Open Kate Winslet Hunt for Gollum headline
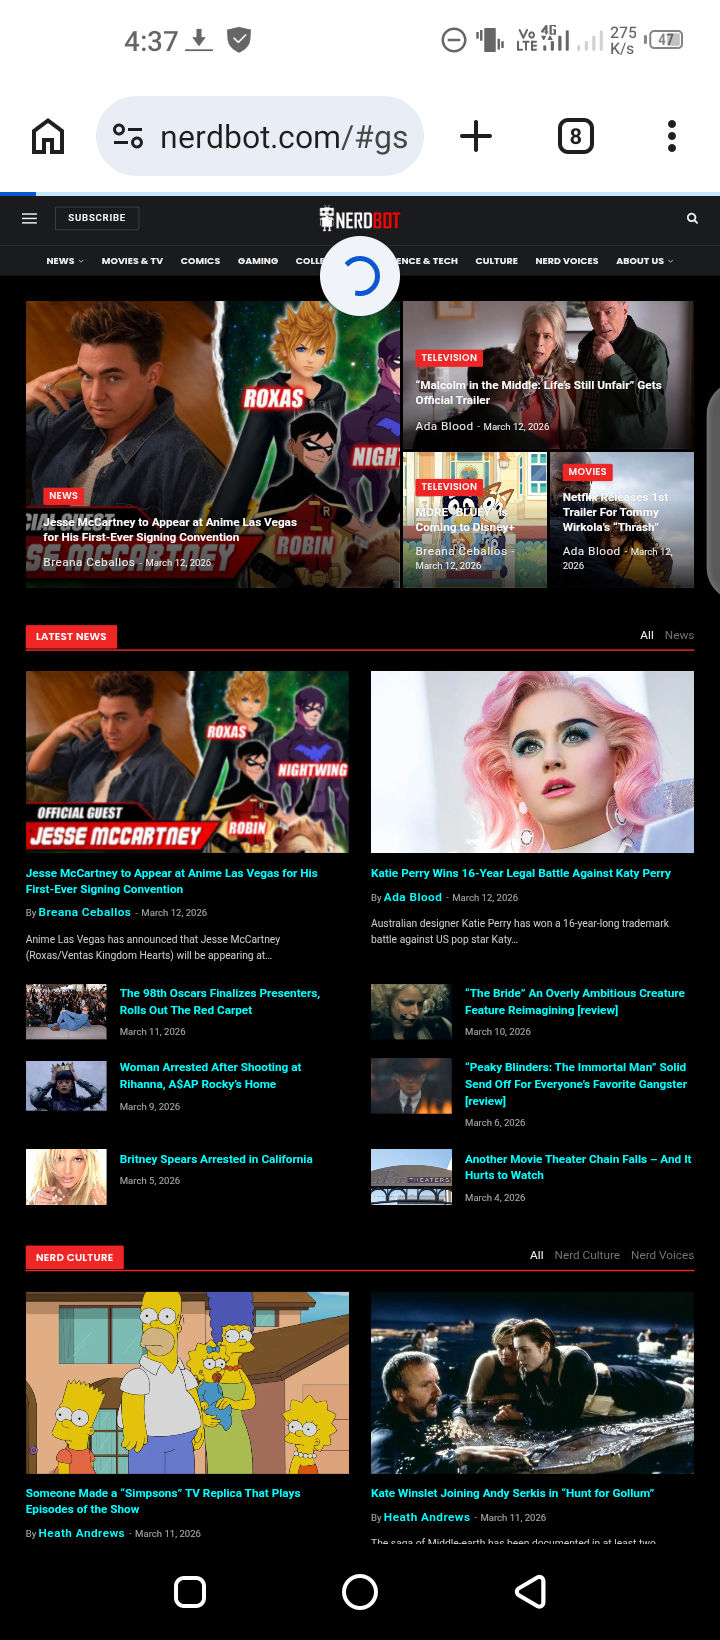Viewport: 720px width, 1640px height. (512, 1493)
